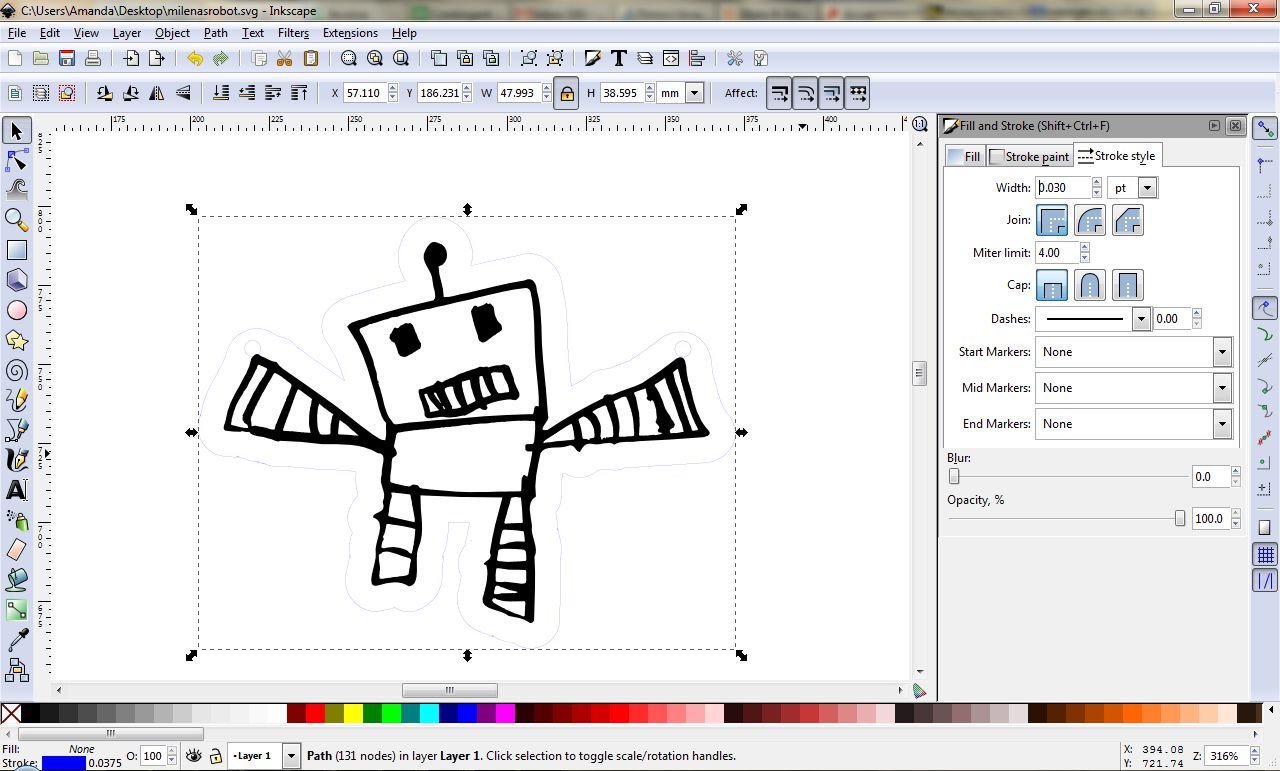This screenshot has width=1280, height=771.
Task: Select the Paint Bucket fill tool
Action: click(16, 580)
